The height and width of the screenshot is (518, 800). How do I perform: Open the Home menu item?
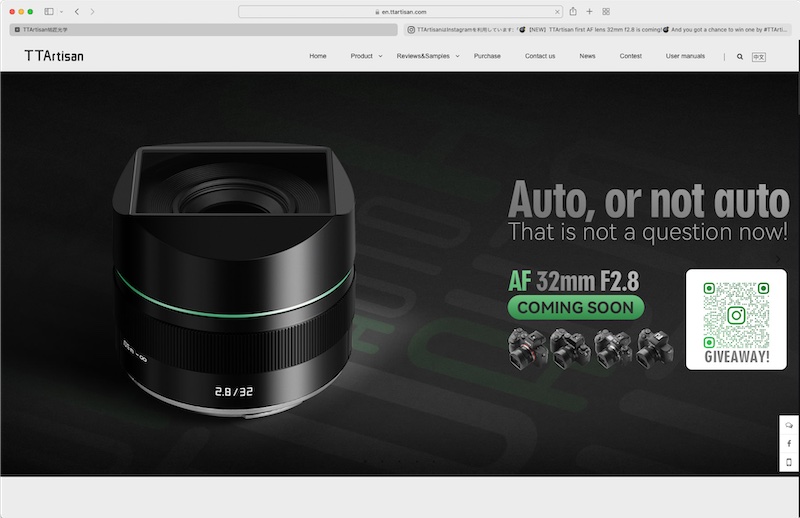pos(318,56)
